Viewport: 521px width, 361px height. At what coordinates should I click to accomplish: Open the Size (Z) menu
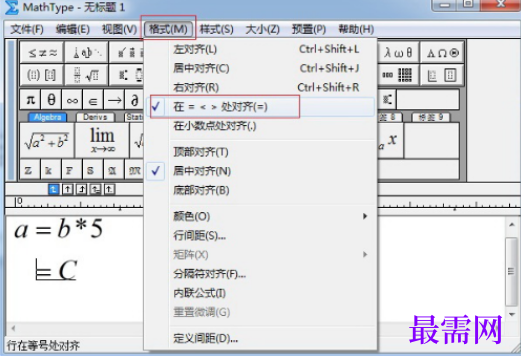(x=262, y=29)
